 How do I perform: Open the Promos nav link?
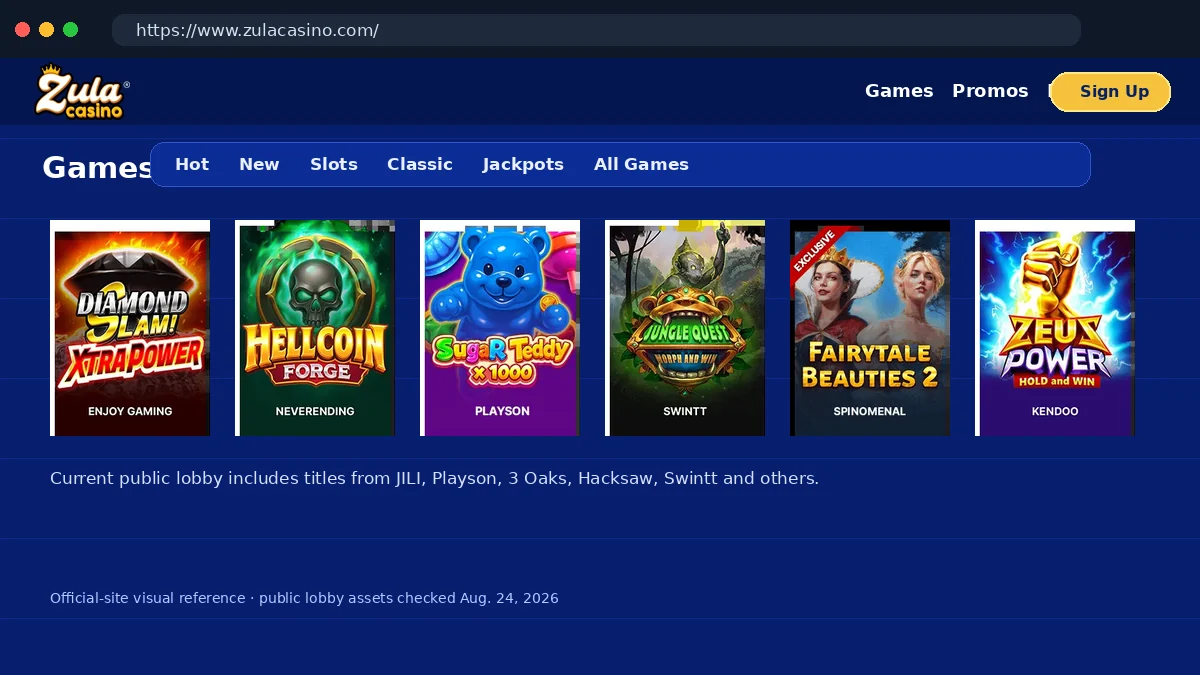[990, 91]
